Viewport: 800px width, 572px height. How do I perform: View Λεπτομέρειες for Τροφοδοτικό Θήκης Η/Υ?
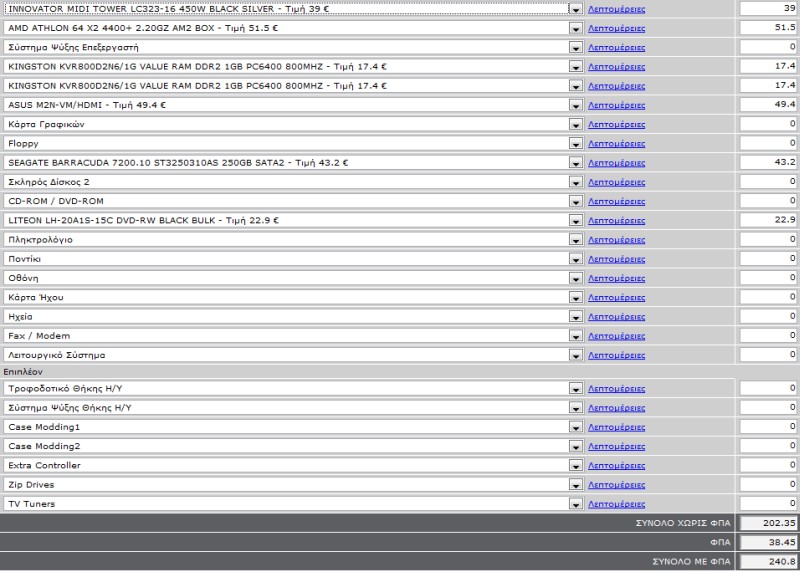point(616,389)
